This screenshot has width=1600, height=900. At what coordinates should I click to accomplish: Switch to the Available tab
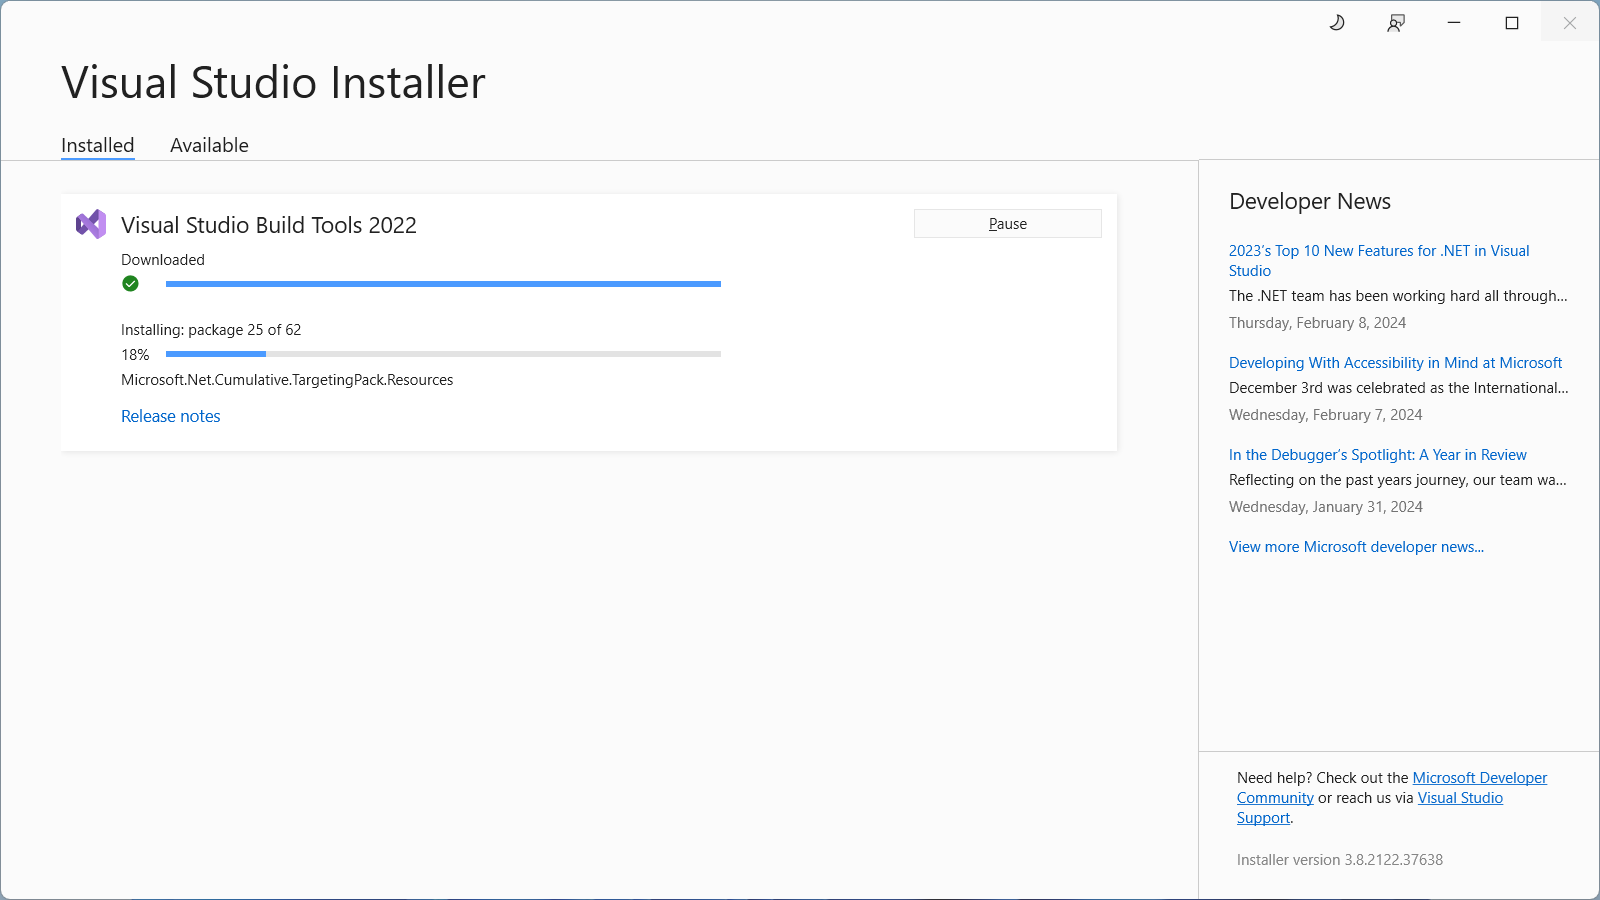[x=209, y=145]
